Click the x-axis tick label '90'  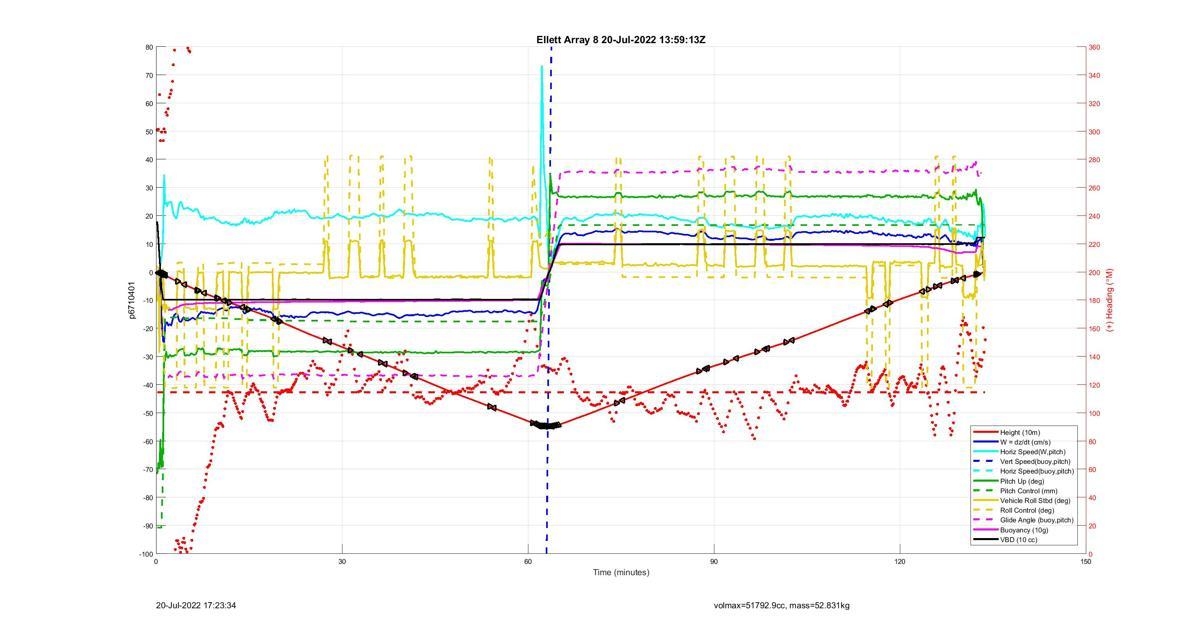pos(714,562)
